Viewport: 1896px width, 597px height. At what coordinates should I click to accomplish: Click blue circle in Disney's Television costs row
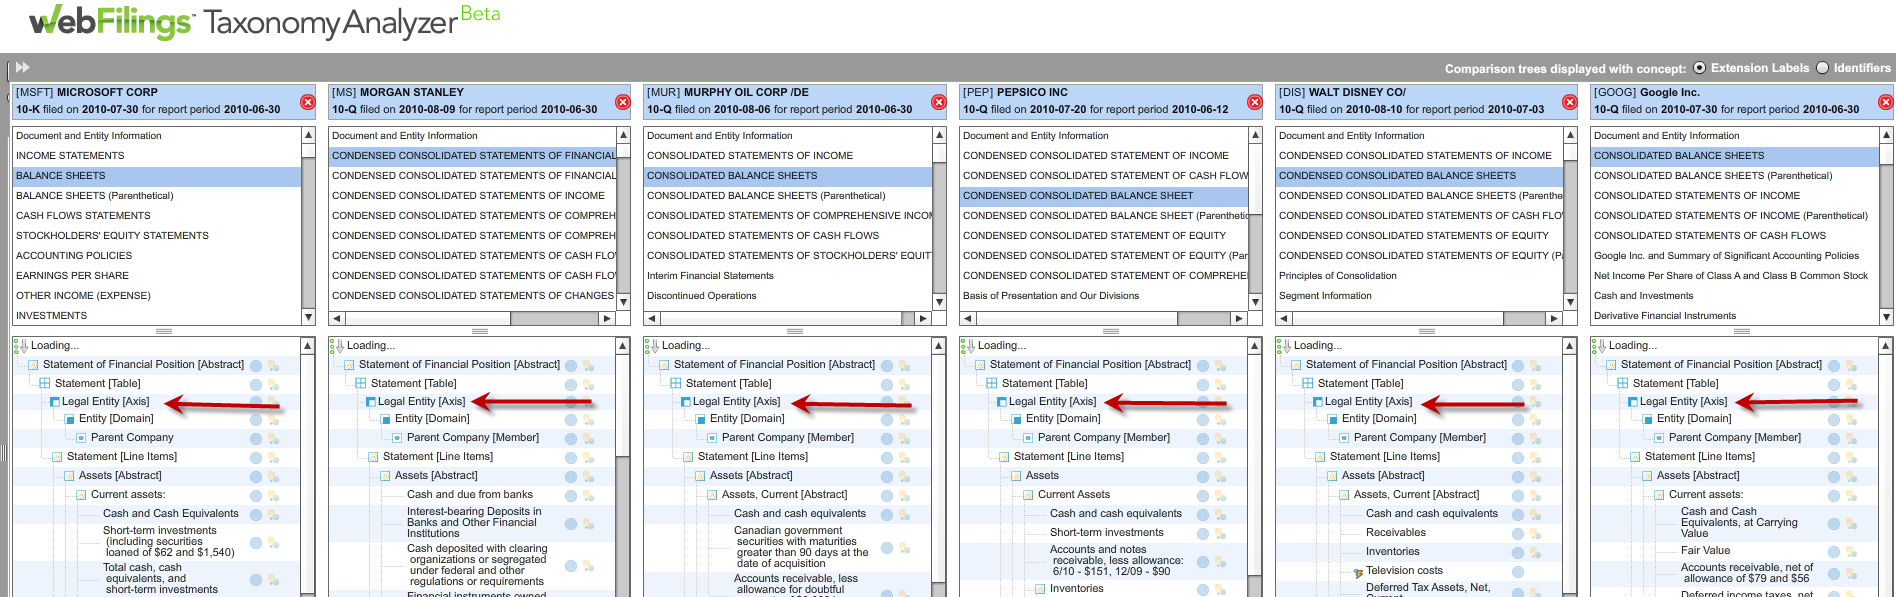(1518, 572)
